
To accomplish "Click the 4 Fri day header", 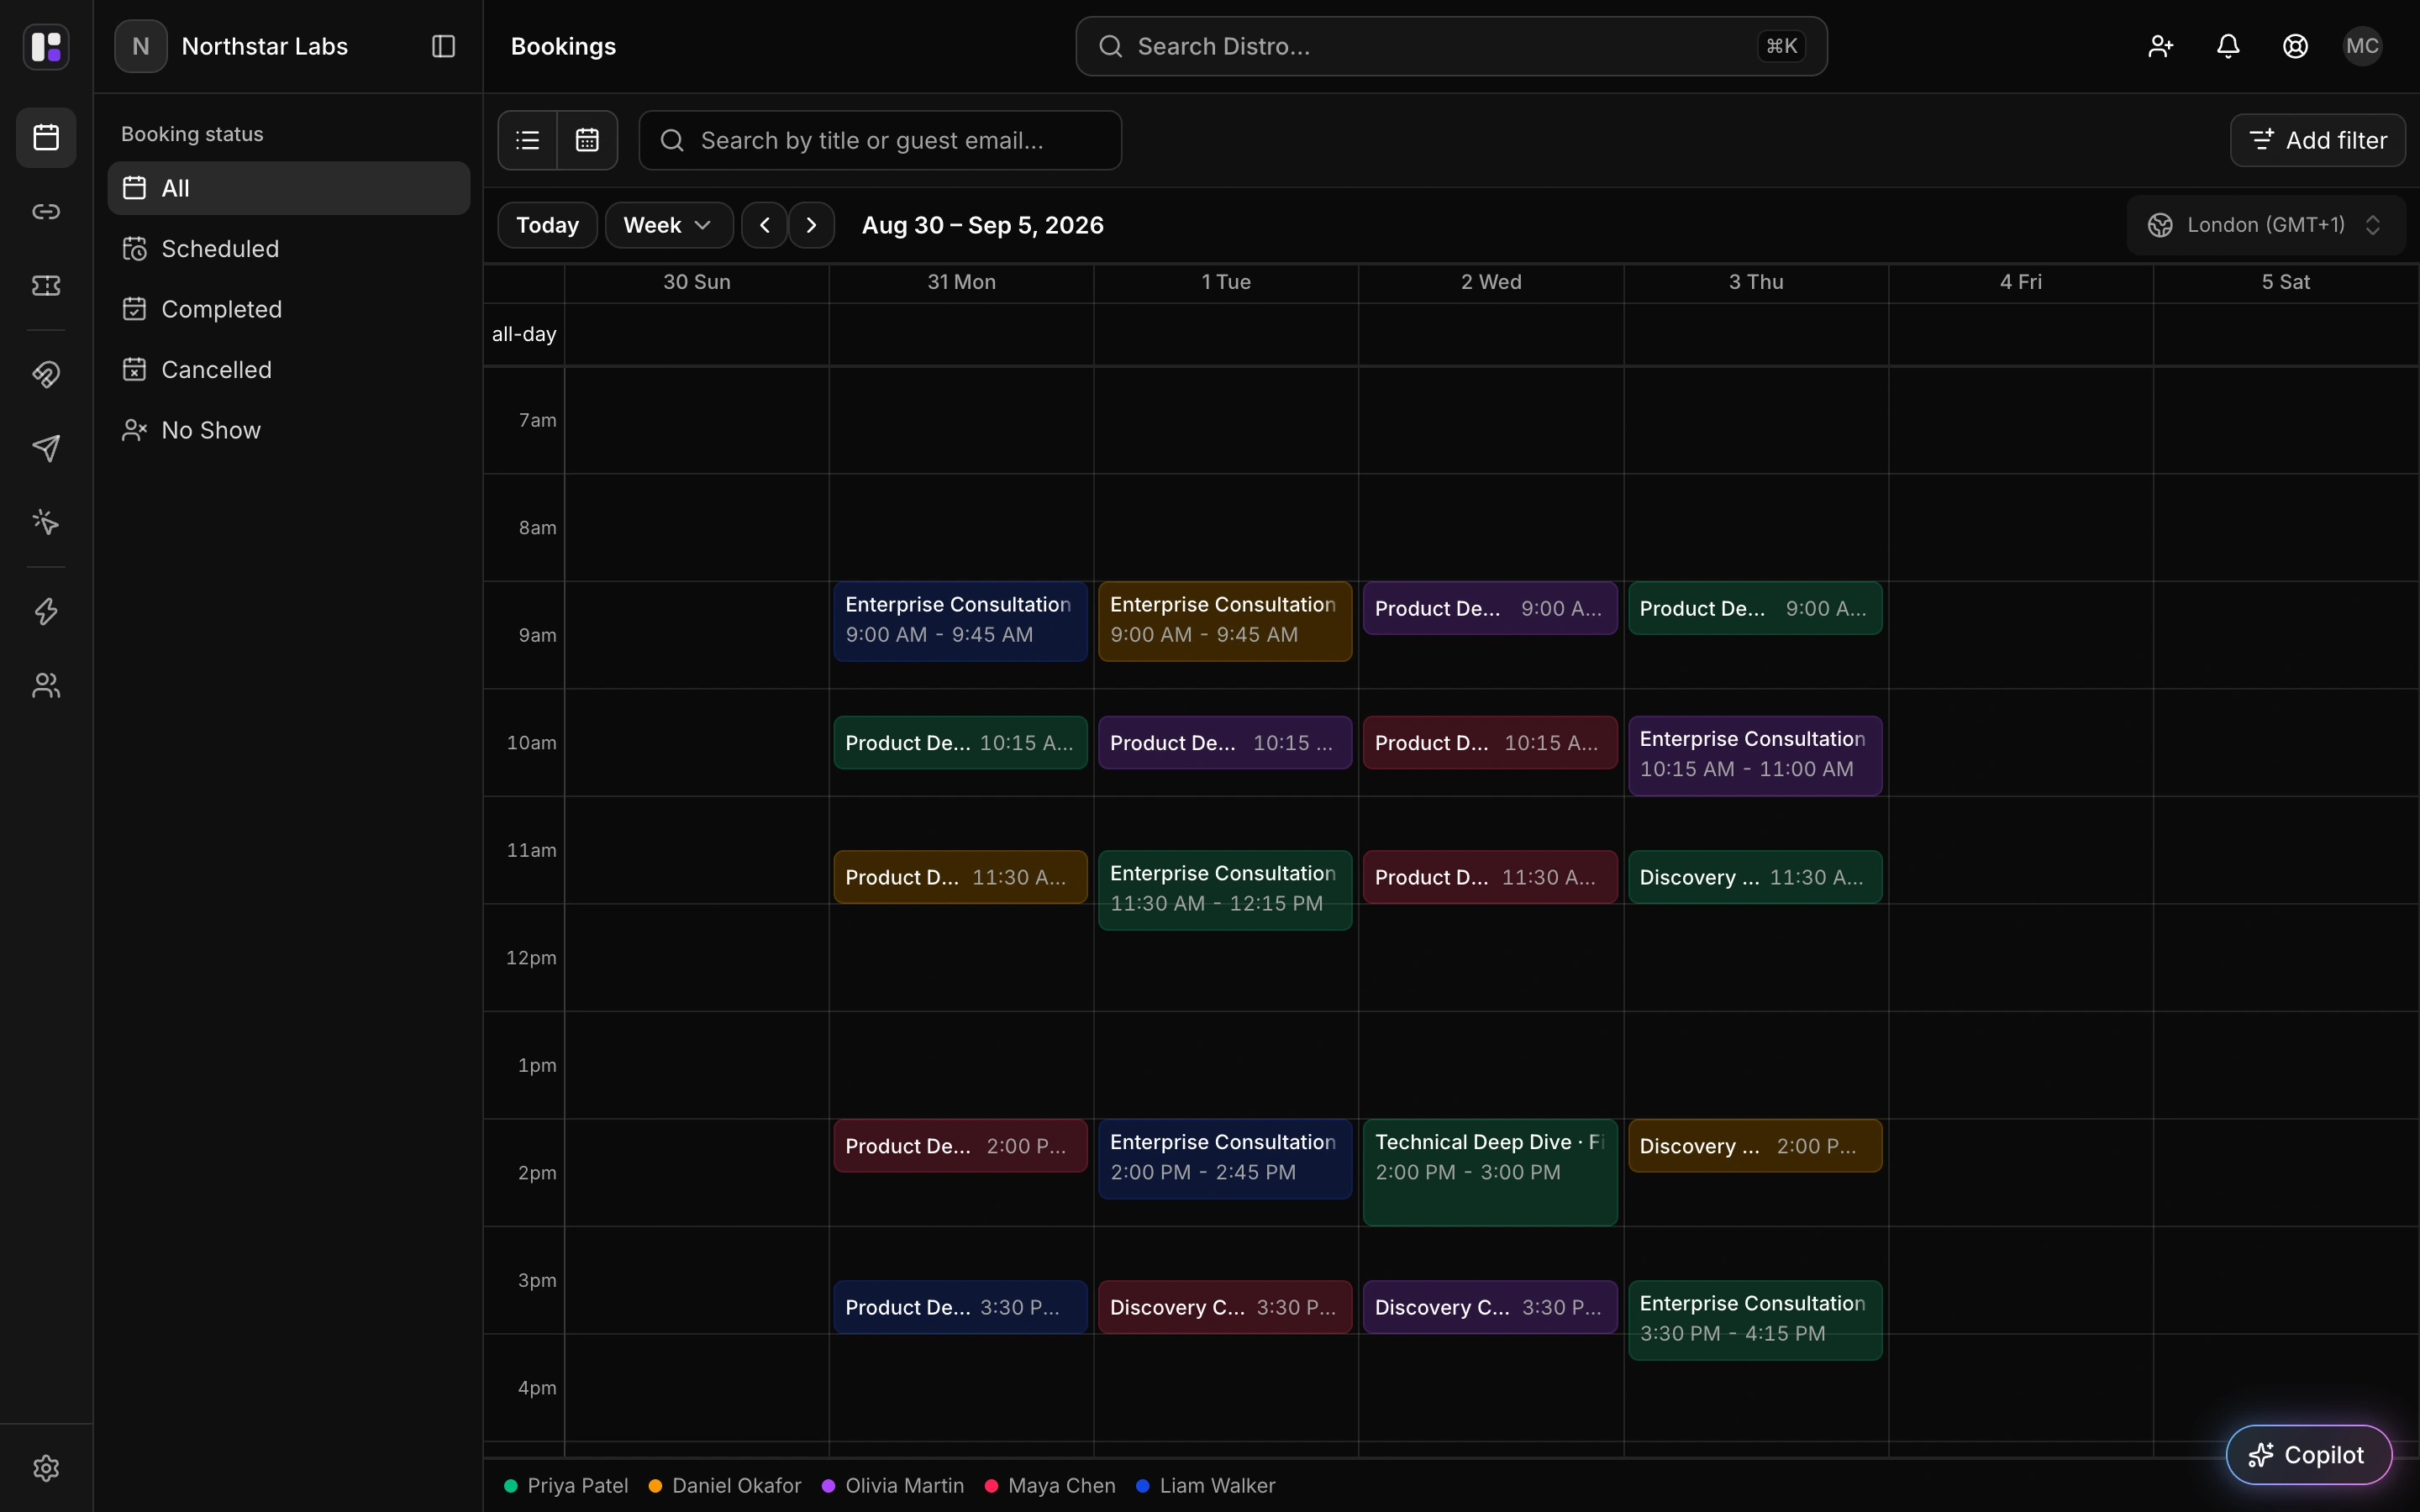I will [2021, 282].
